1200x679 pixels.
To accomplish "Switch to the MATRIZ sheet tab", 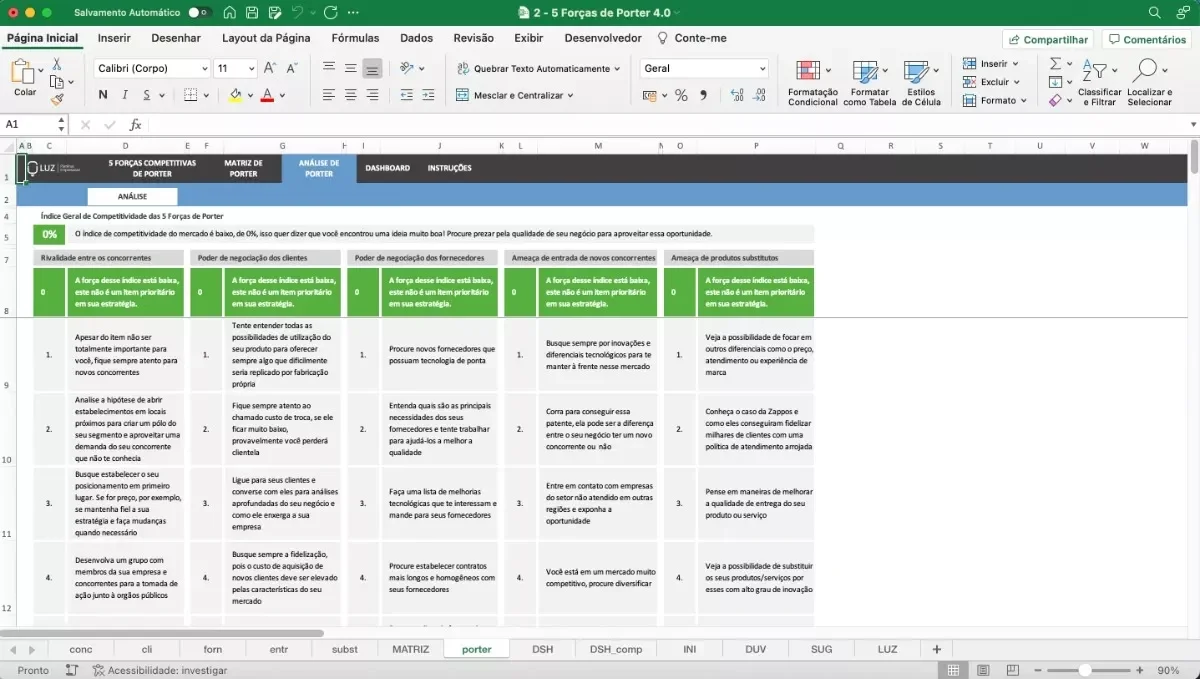I will click(410, 649).
